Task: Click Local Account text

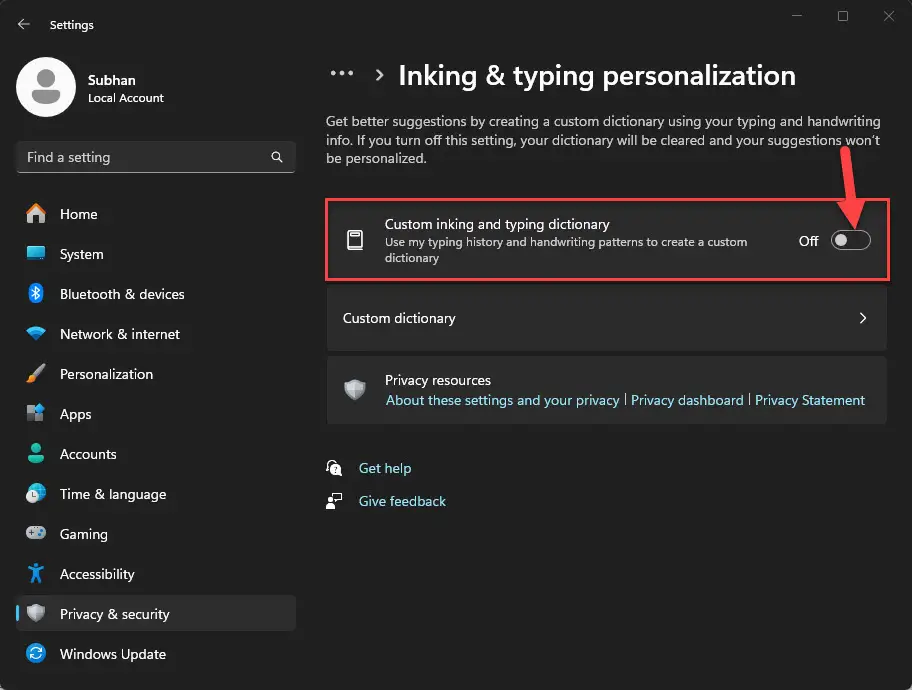Action: [x=126, y=98]
